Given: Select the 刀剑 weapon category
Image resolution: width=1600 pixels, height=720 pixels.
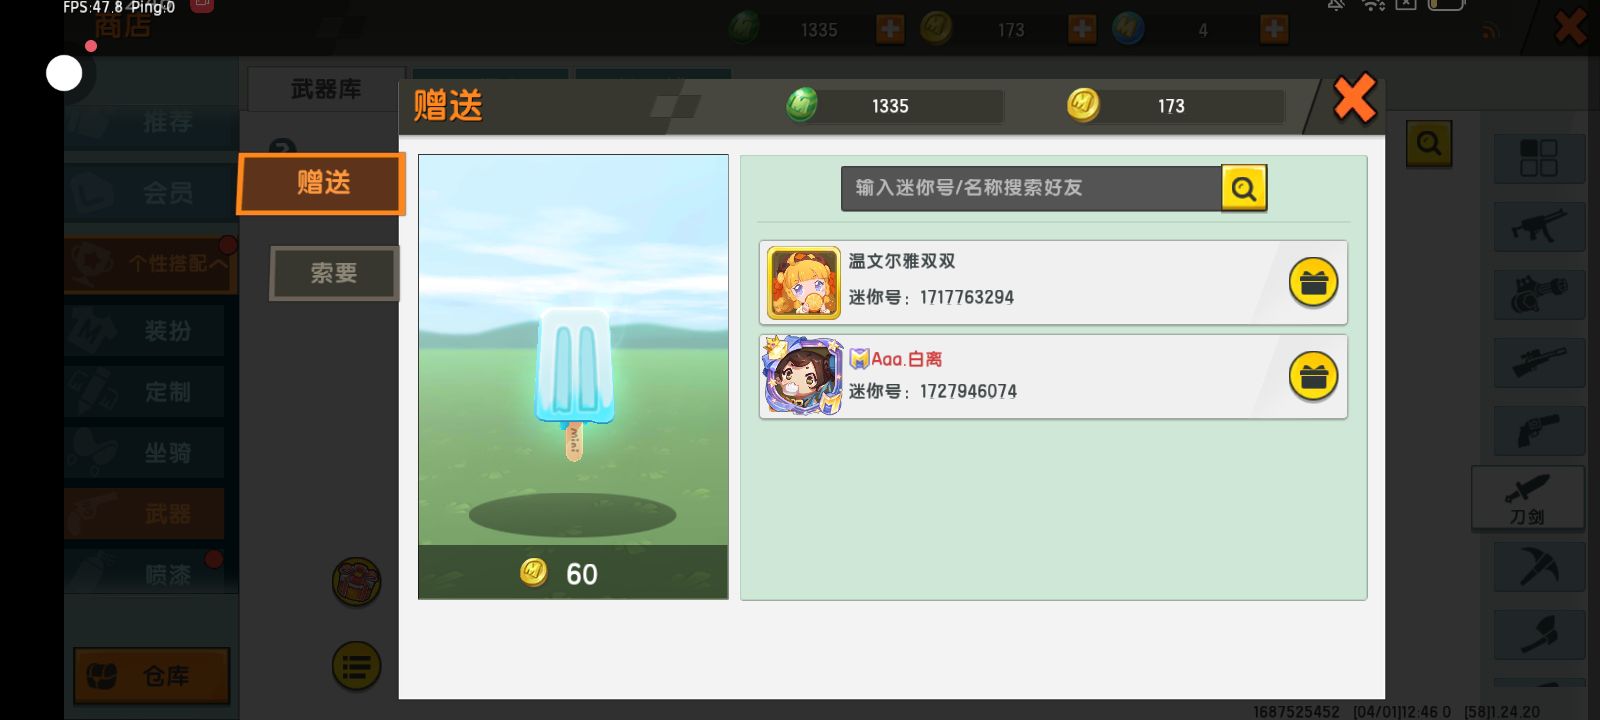Looking at the screenshot, I should pos(1527,498).
